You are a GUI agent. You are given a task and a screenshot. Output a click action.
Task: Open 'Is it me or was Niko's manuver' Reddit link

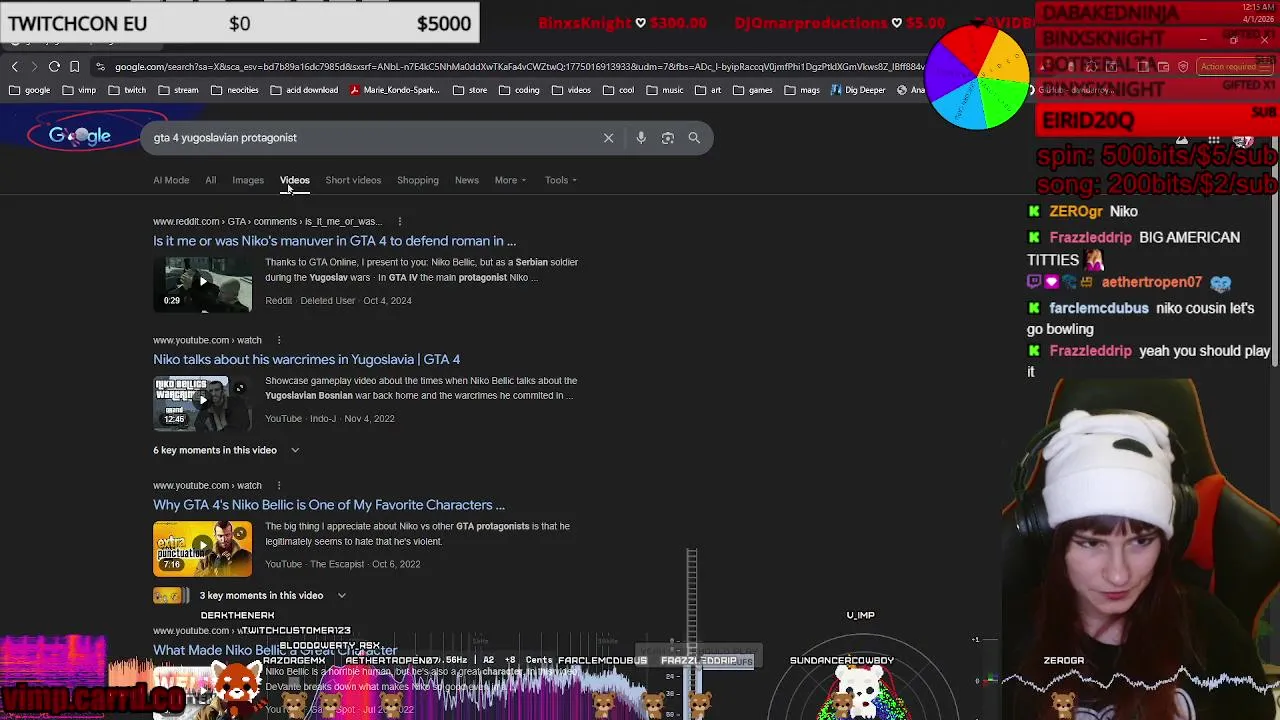point(334,241)
